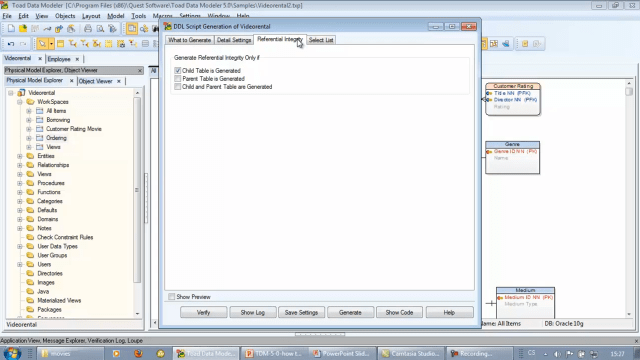Select the Genre entity header
This screenshot has width=640, height=360.
[512, 144]
